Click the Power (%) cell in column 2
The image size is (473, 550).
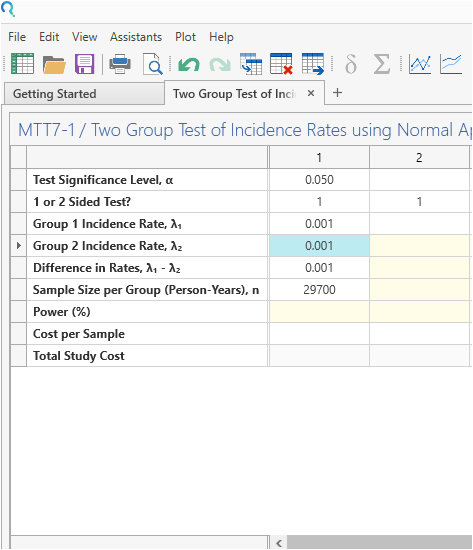(419, 312)
